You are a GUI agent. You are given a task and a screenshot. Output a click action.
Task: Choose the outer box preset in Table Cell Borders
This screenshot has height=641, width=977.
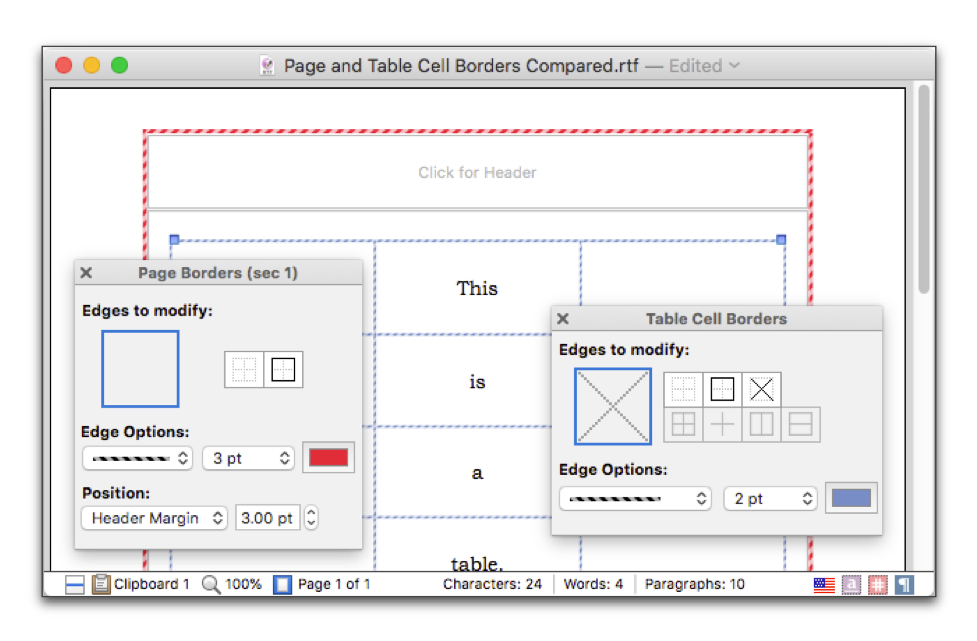pyautogui.click(x=722, y=389)
